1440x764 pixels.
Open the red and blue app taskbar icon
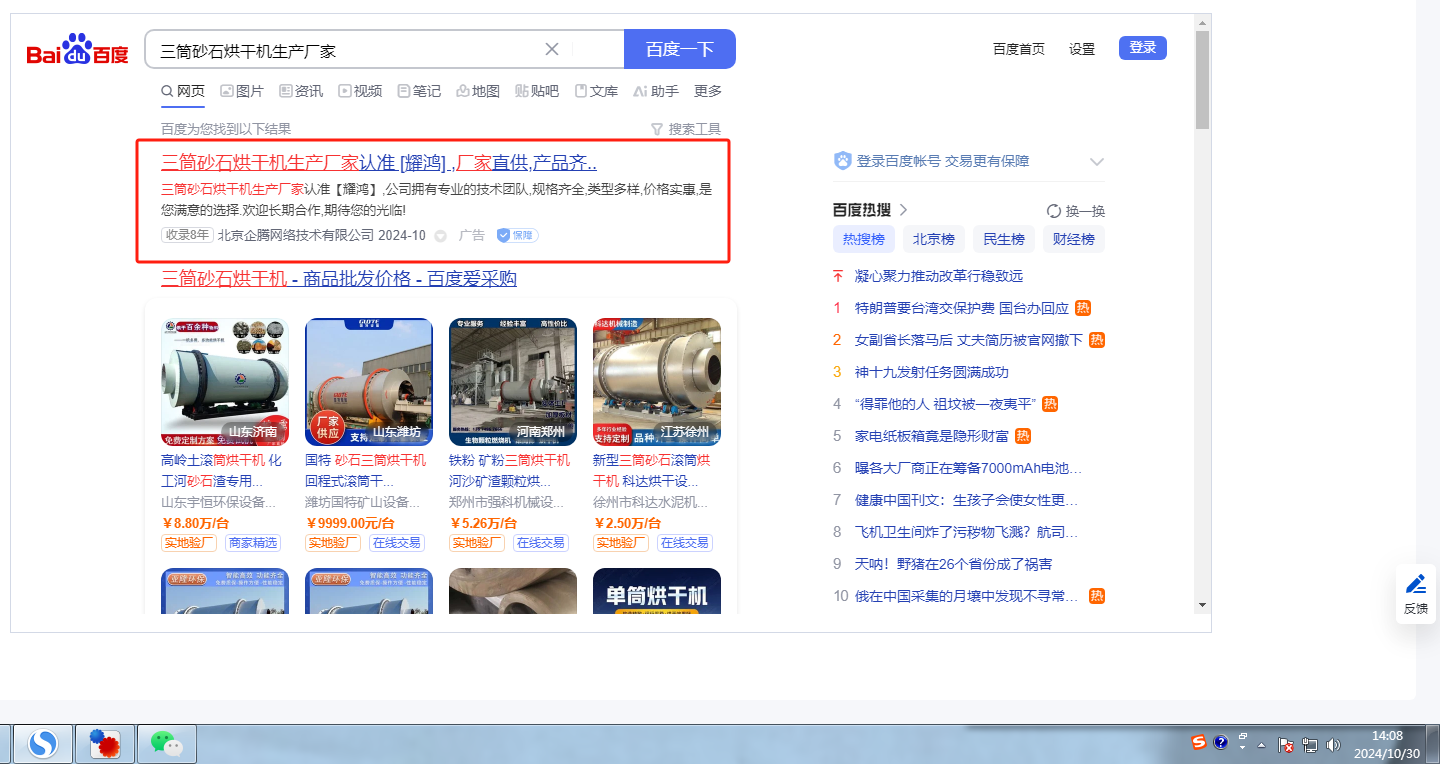click(105, 743)
